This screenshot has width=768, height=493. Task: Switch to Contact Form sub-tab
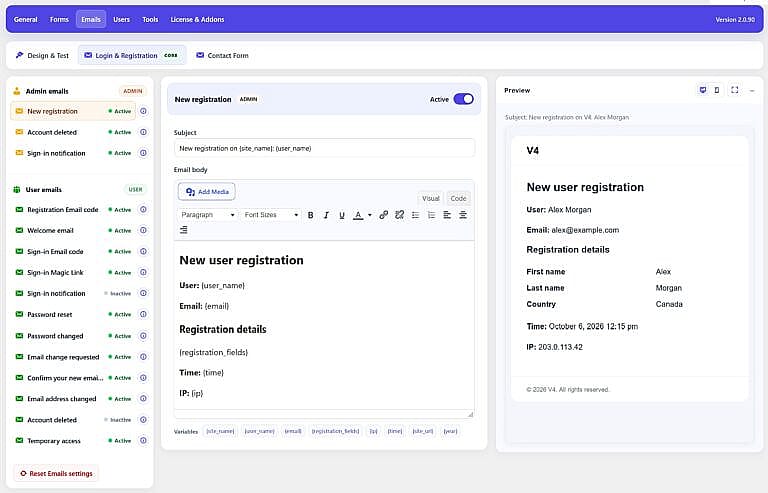[222, 55]
